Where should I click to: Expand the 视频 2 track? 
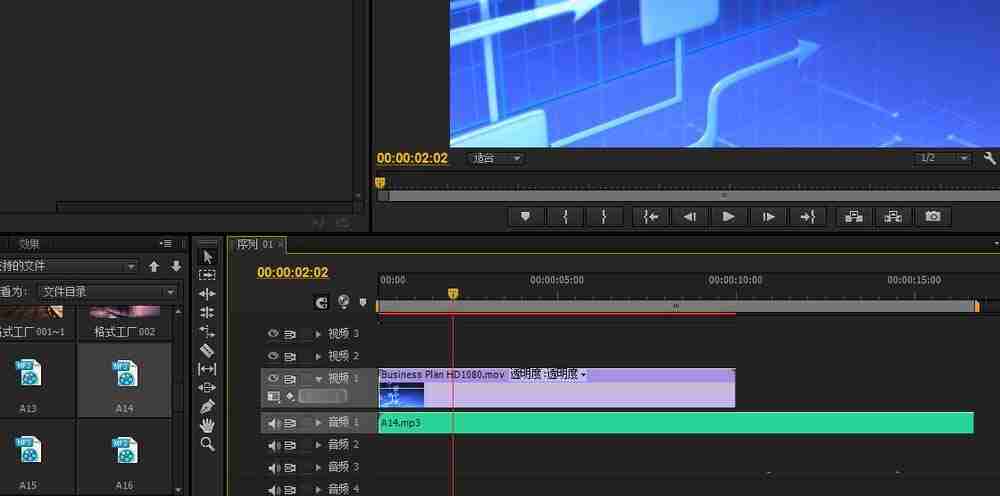tap(319, 356)
